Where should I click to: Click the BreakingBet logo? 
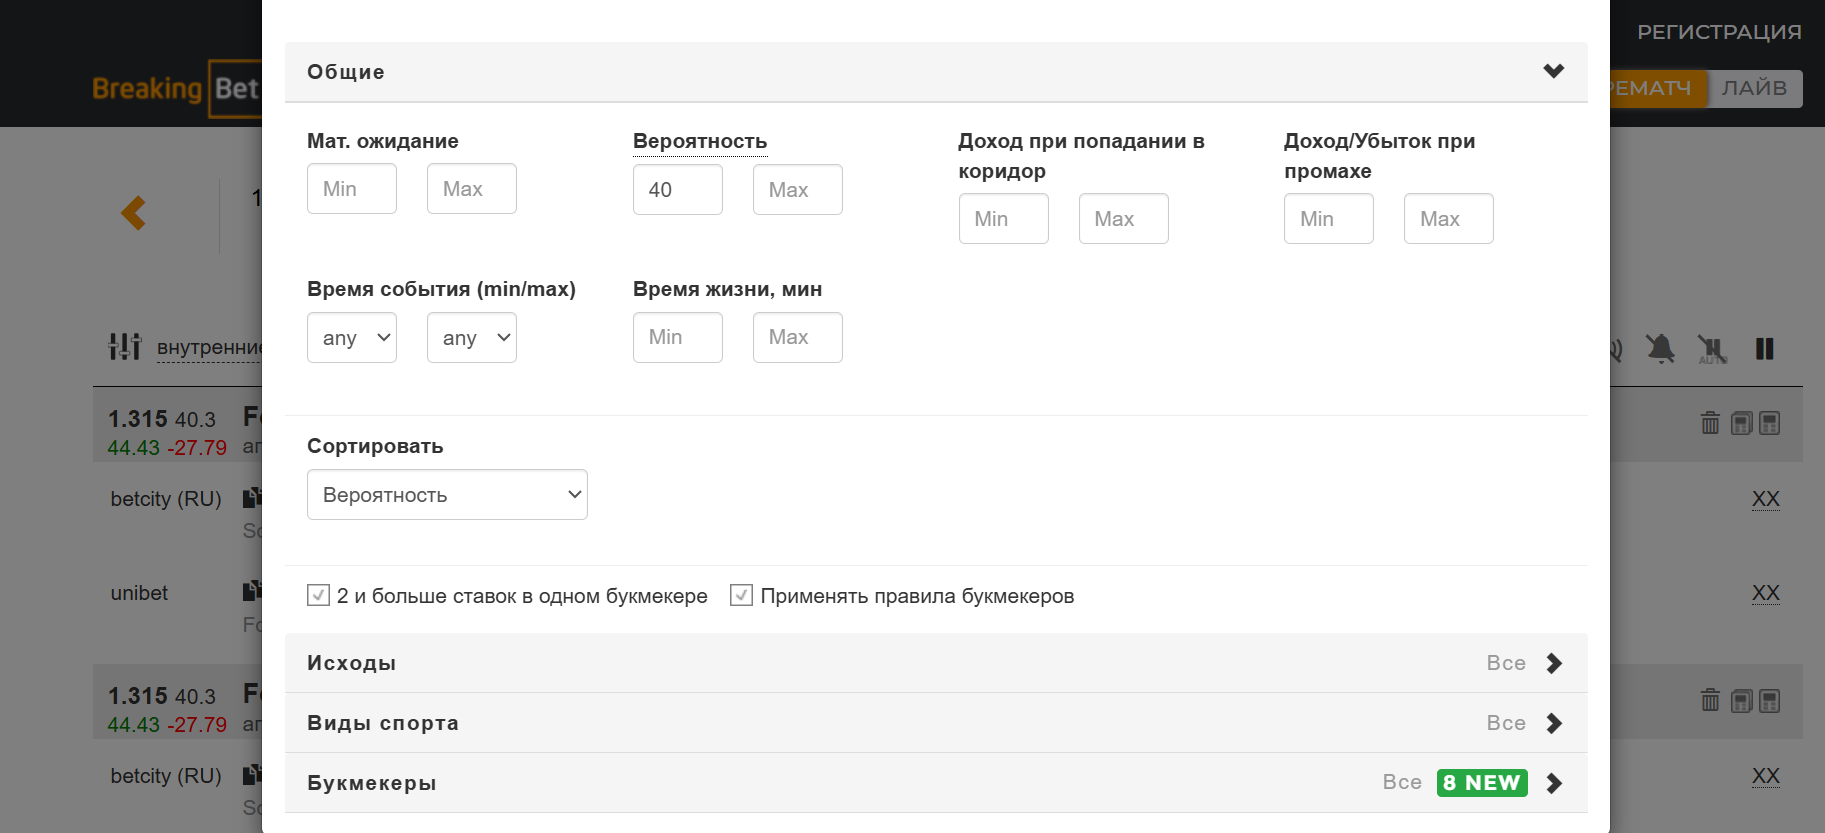(176, 89)
